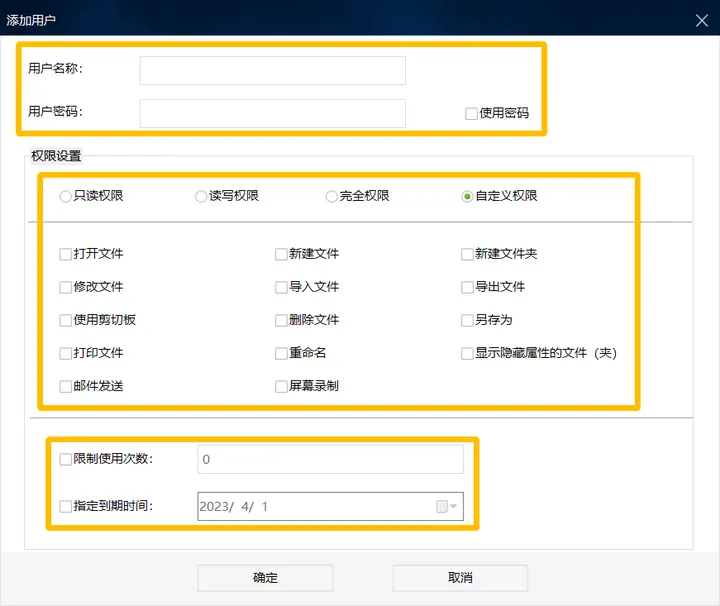Click the 用户密码 input field
The width and height of the screenshot is (720, 606).
click(x=272, y=113)
